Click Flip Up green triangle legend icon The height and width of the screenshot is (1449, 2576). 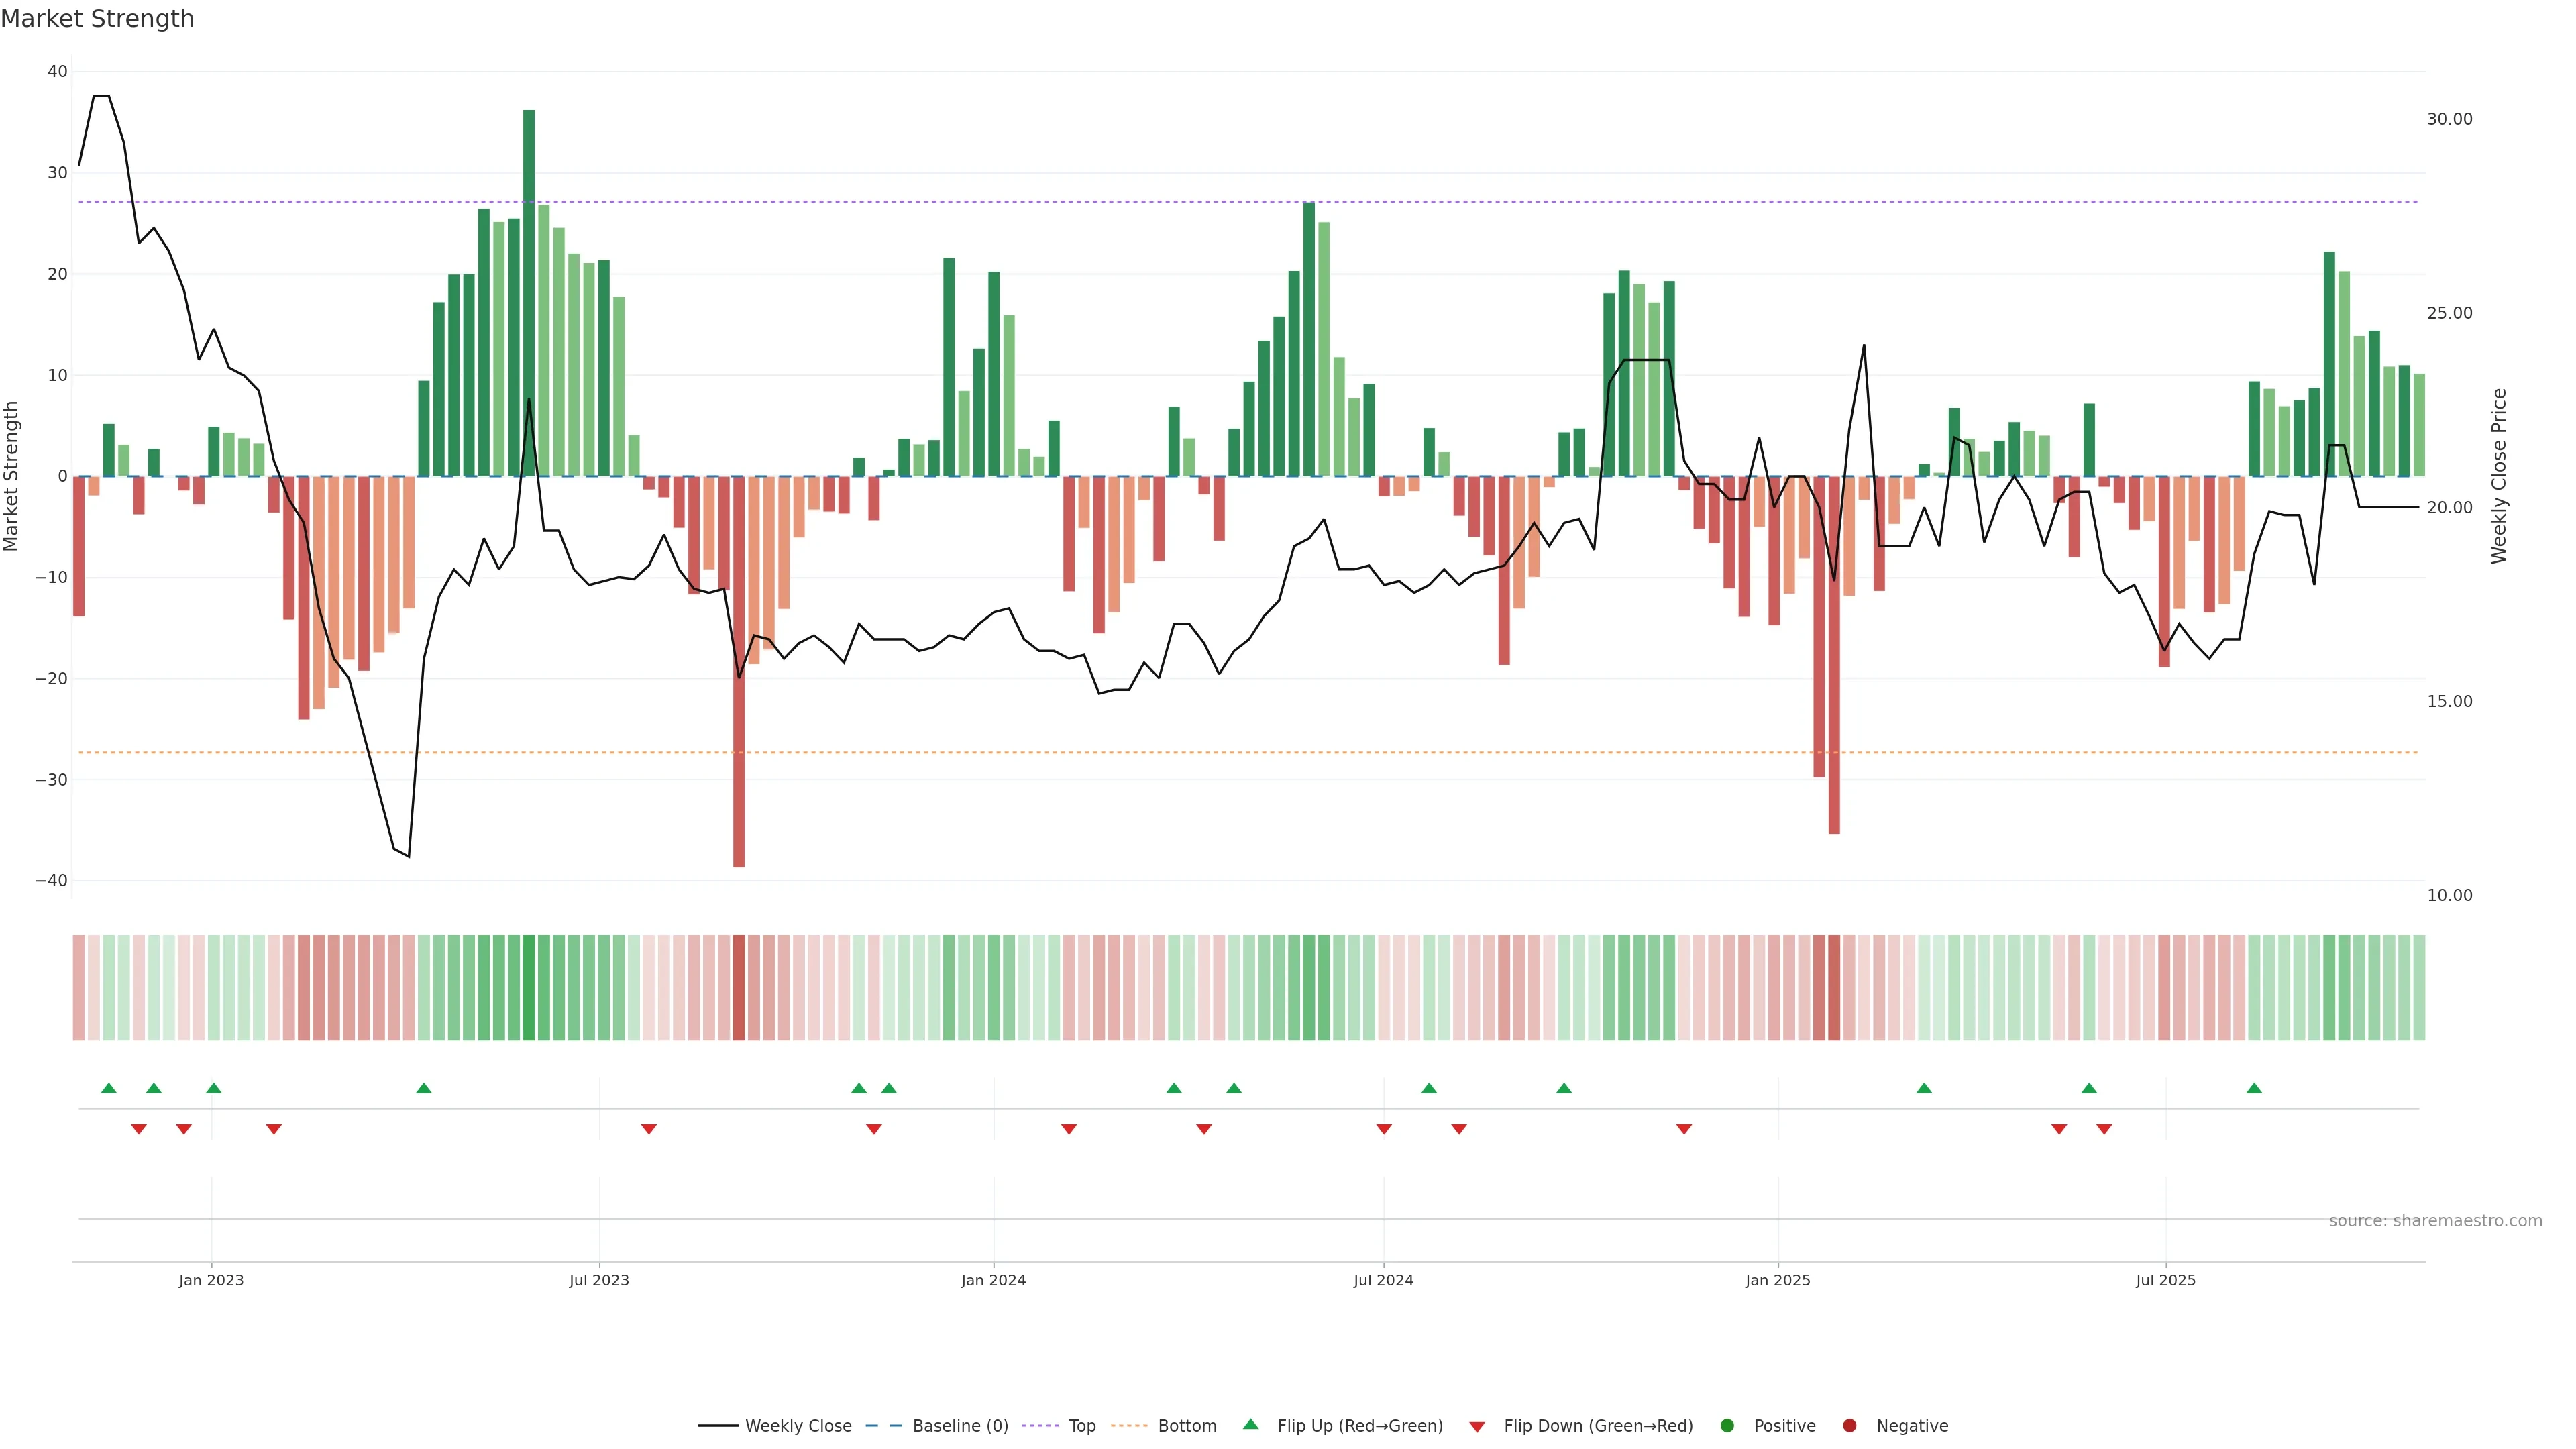pyautogui.click(x=1250, y=1424)
